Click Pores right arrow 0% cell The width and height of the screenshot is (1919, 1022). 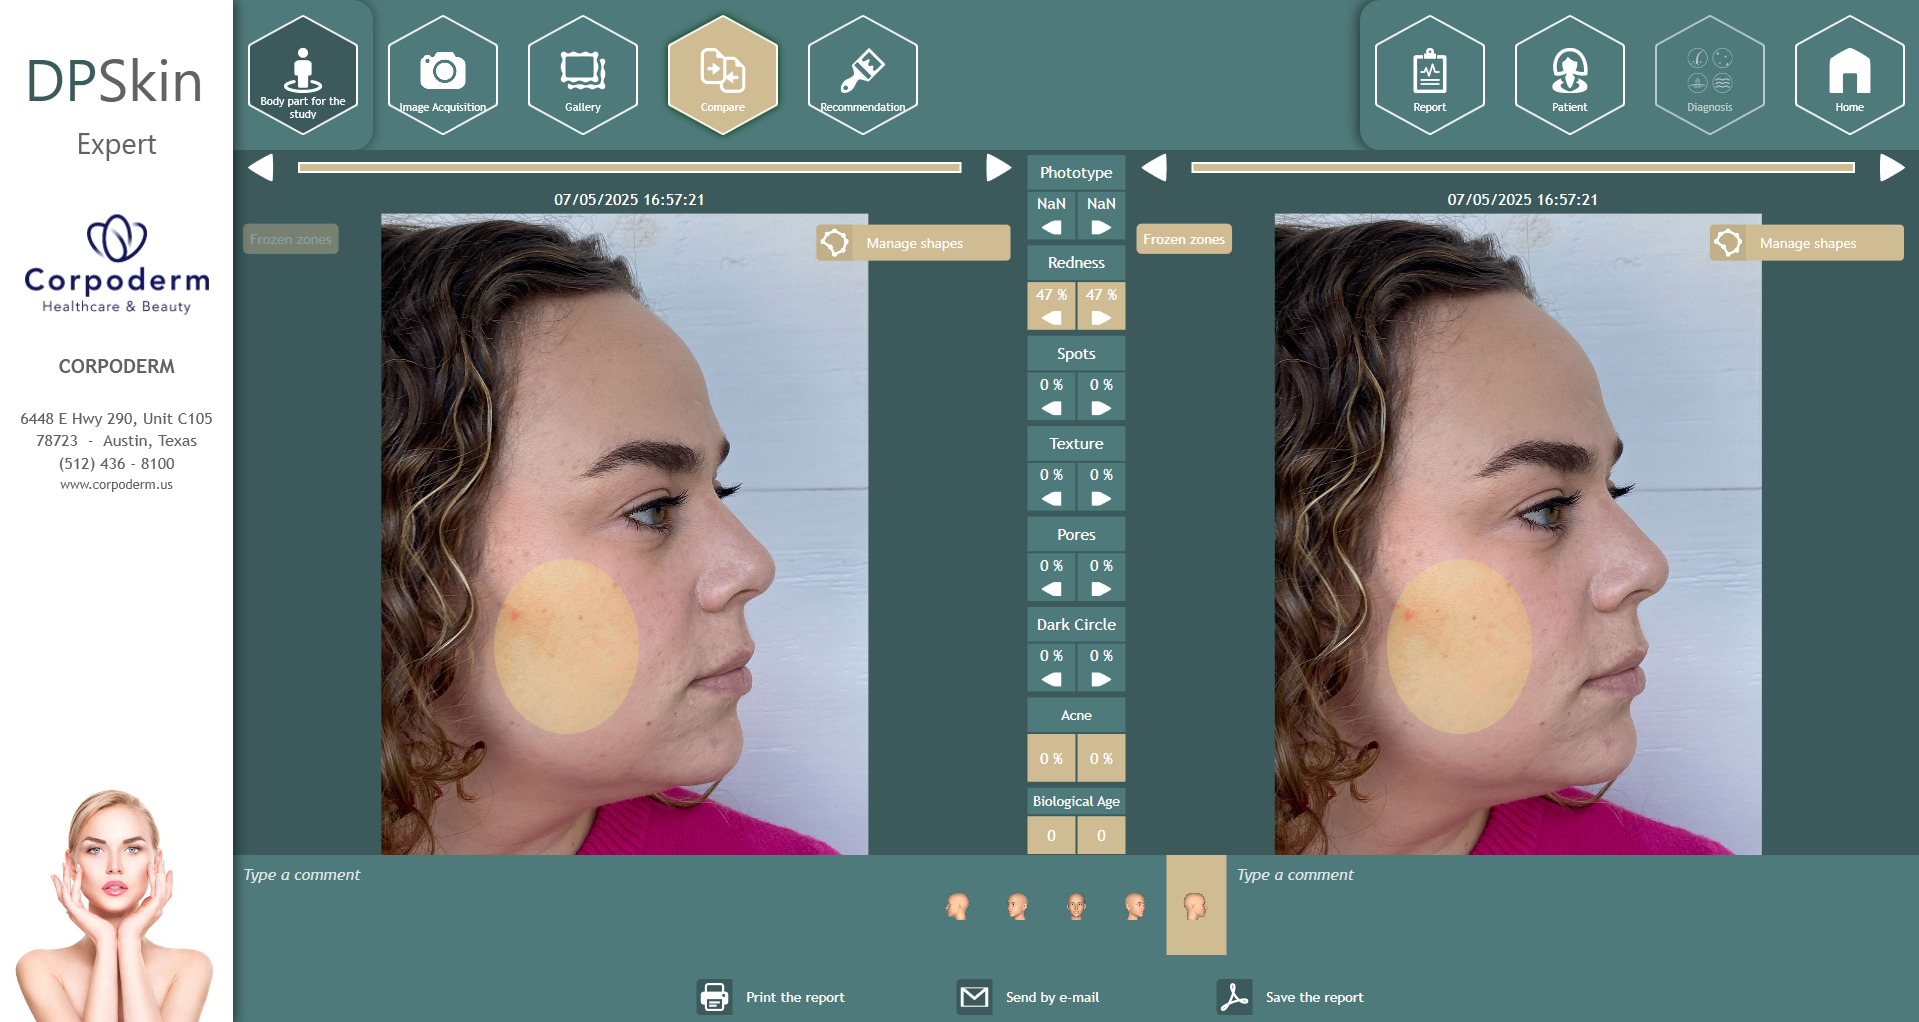[x=1101, y=577]
